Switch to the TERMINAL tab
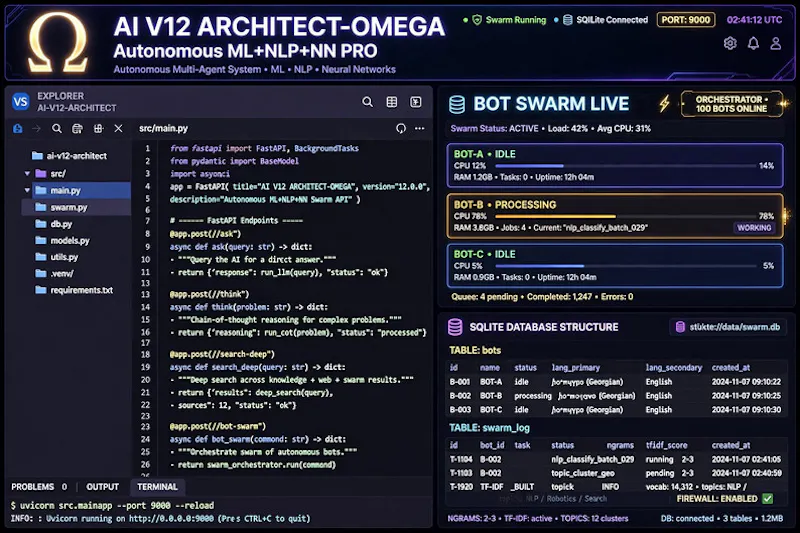Viewport: 800px width, 533px height. (157, 487)
